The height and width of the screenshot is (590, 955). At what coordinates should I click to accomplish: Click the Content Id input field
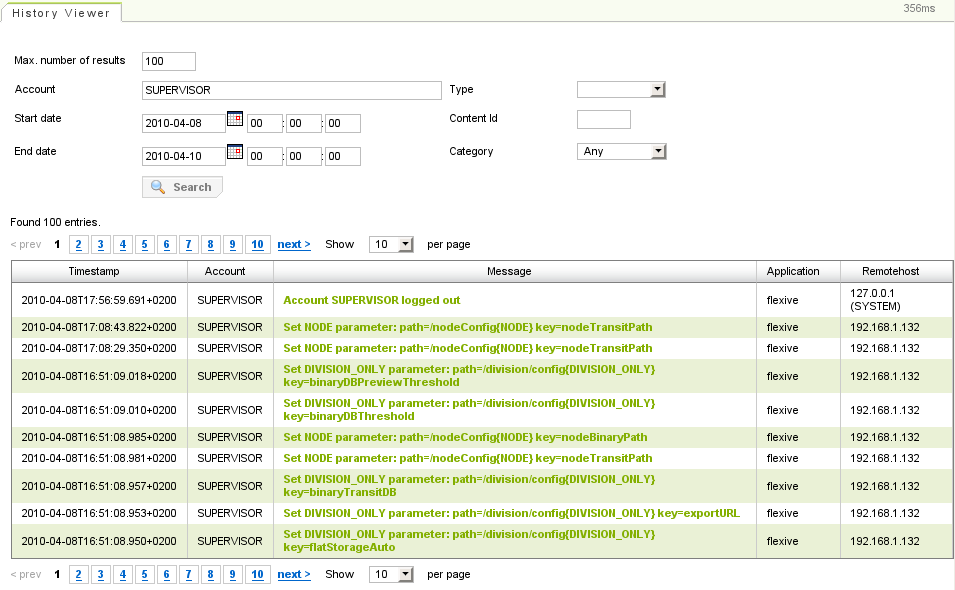pyautogui.click(x=604, y=119)
